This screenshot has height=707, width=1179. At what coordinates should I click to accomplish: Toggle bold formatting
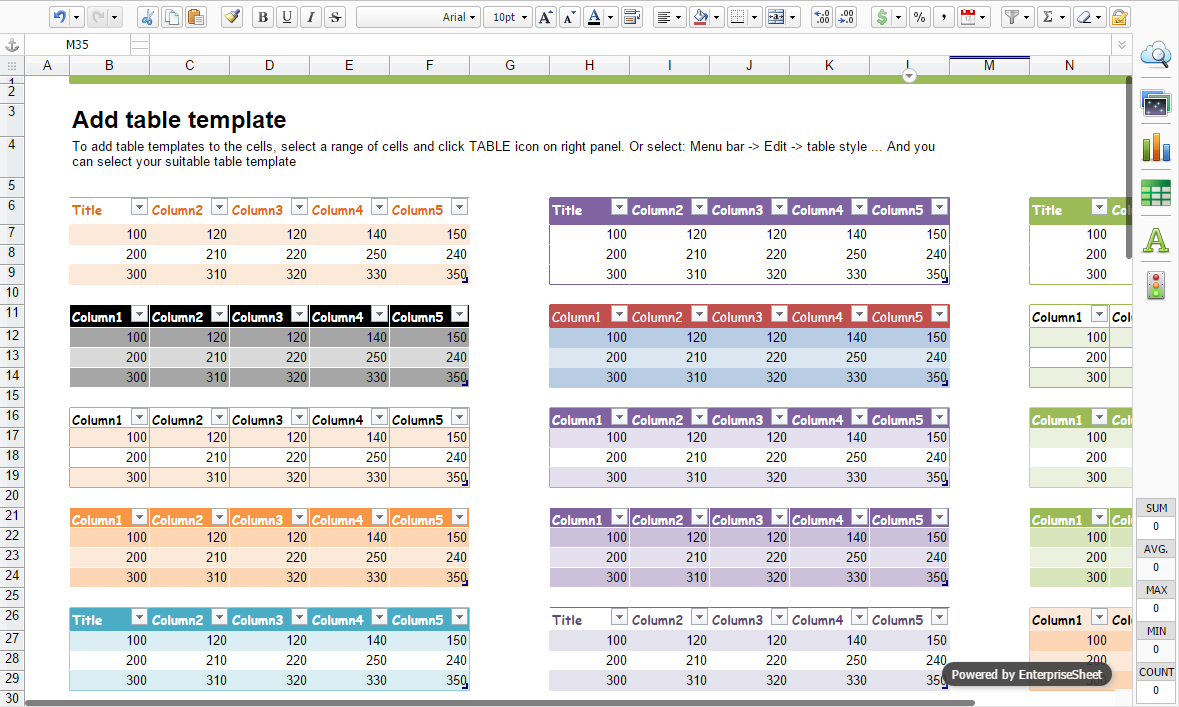coord(263,17)
